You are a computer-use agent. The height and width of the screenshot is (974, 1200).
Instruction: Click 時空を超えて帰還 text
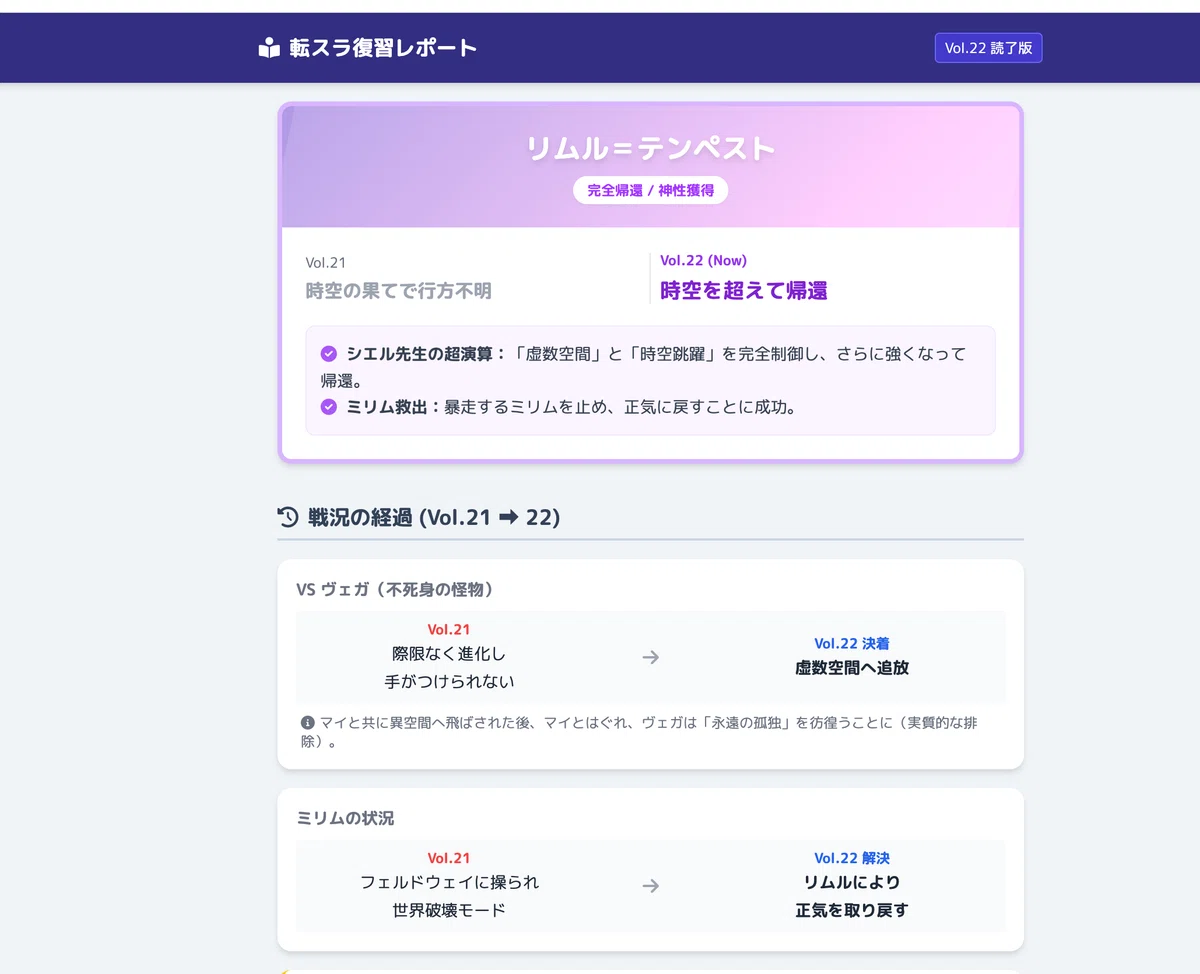(x=743, y=291)
